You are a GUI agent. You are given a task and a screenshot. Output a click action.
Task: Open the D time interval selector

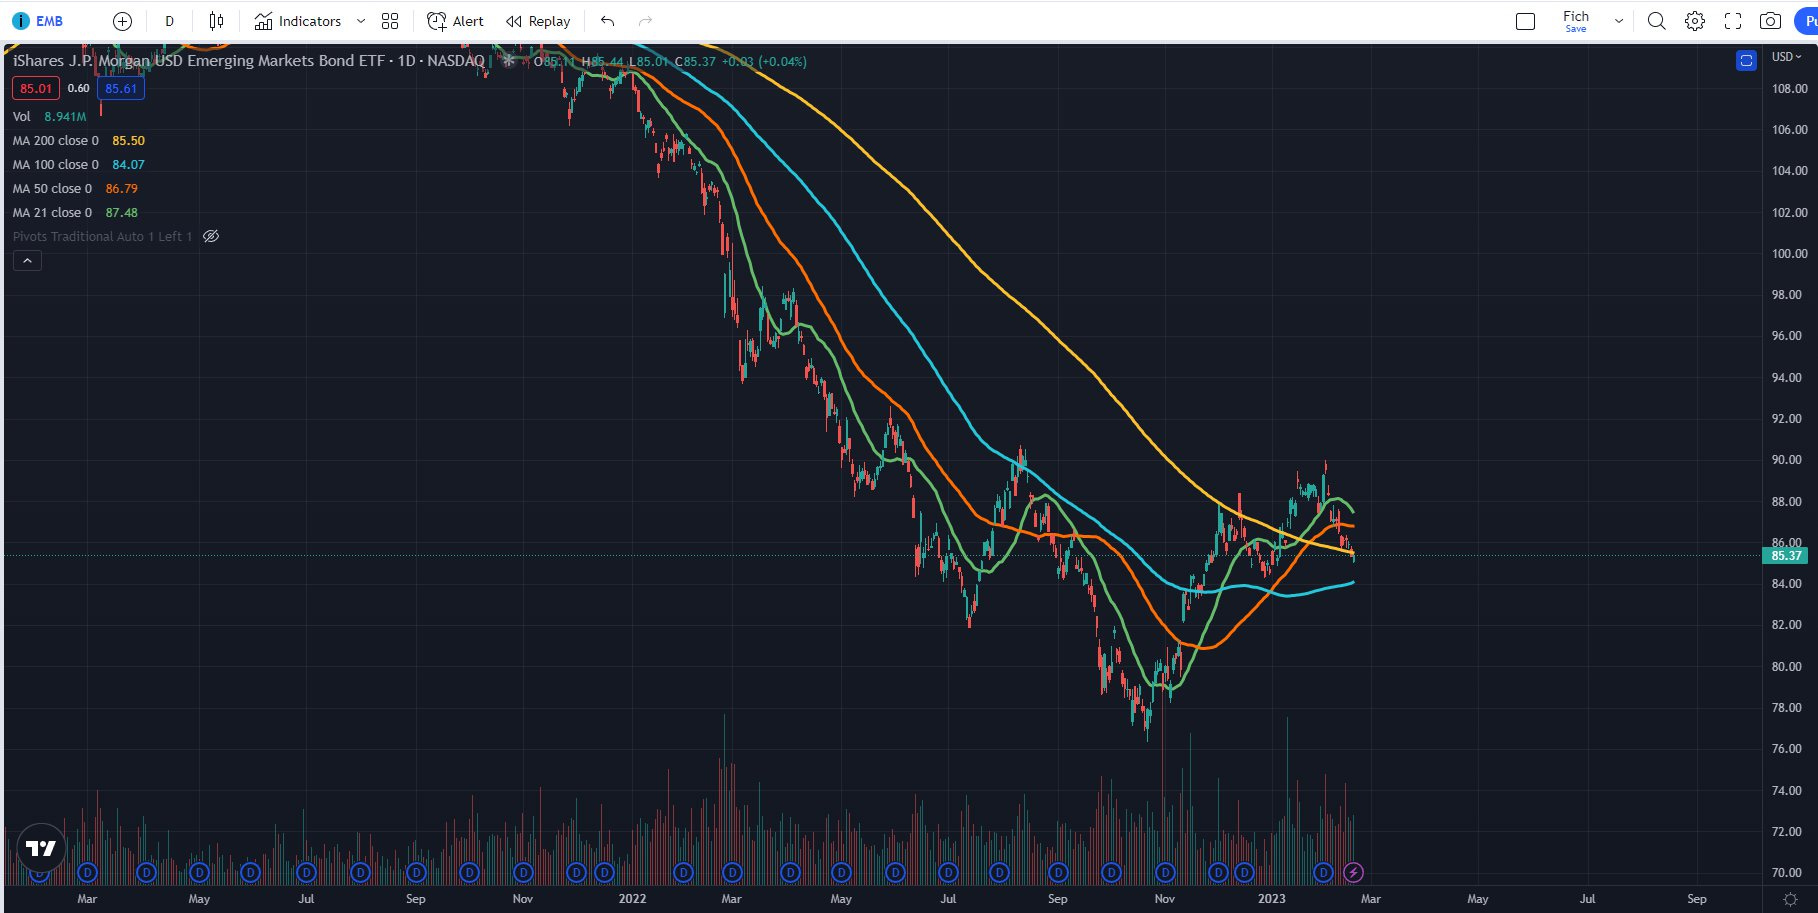(169, 21)
